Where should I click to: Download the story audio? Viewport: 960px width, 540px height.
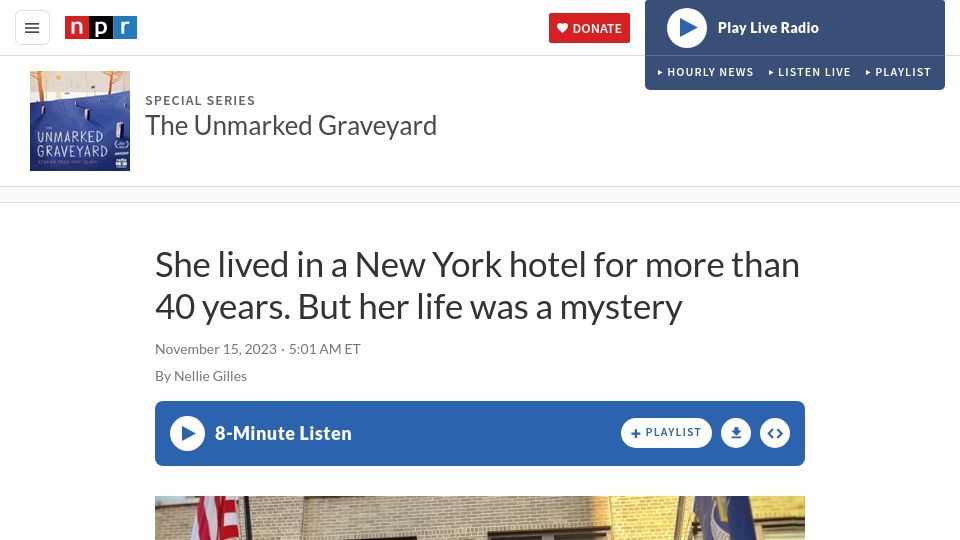pos(736,433)
